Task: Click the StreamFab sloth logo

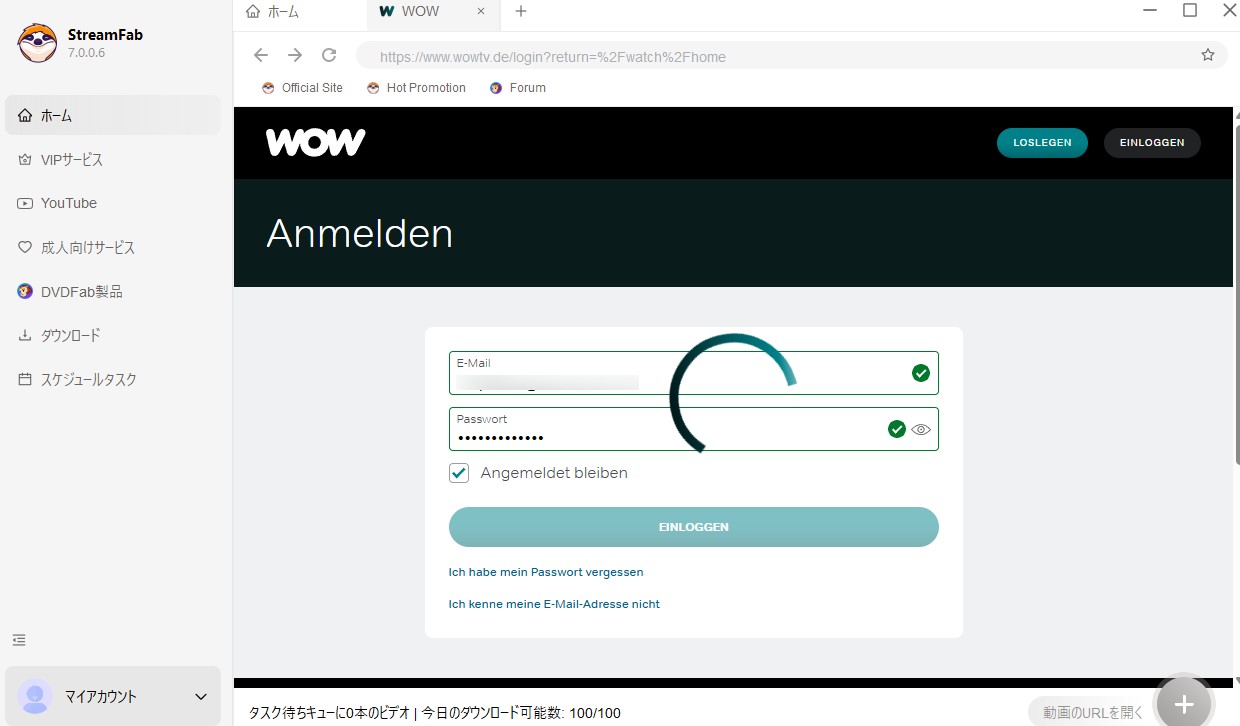Action: 37,42
